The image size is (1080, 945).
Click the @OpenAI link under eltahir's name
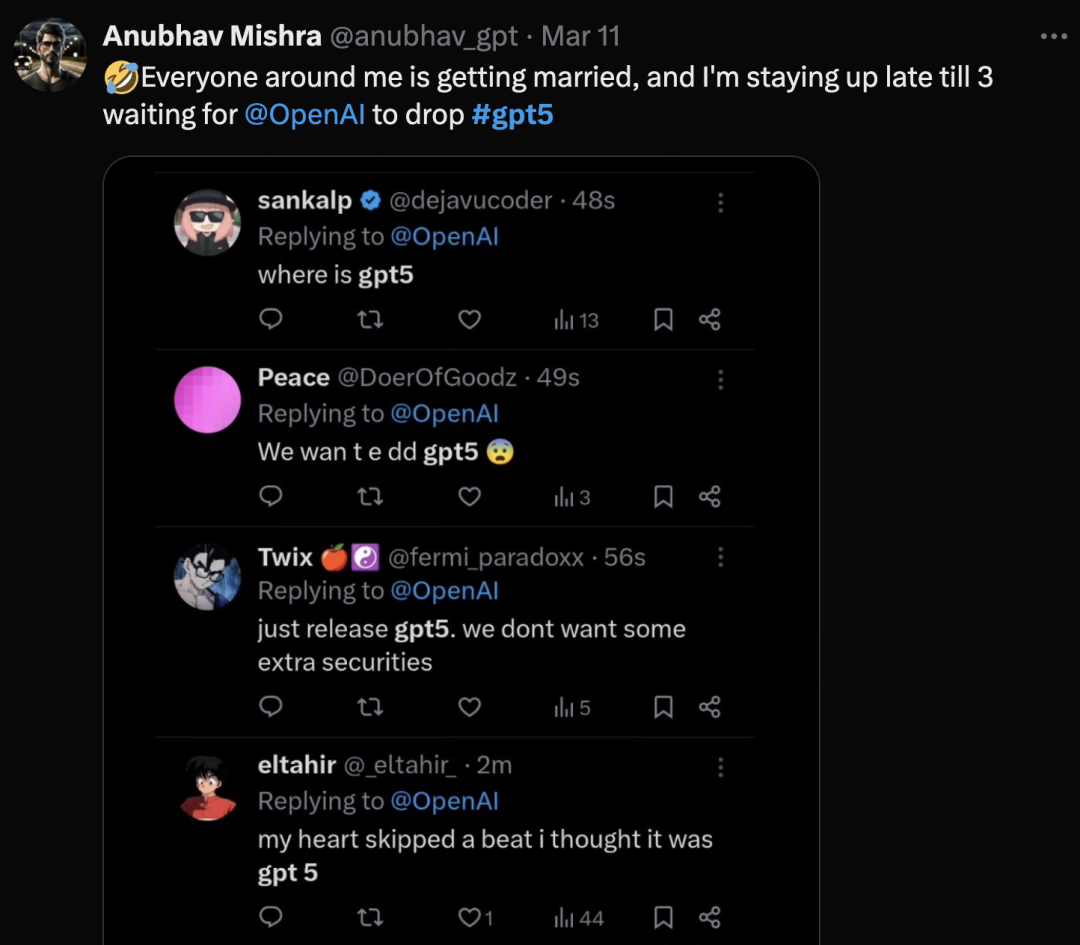coord(444,801)
